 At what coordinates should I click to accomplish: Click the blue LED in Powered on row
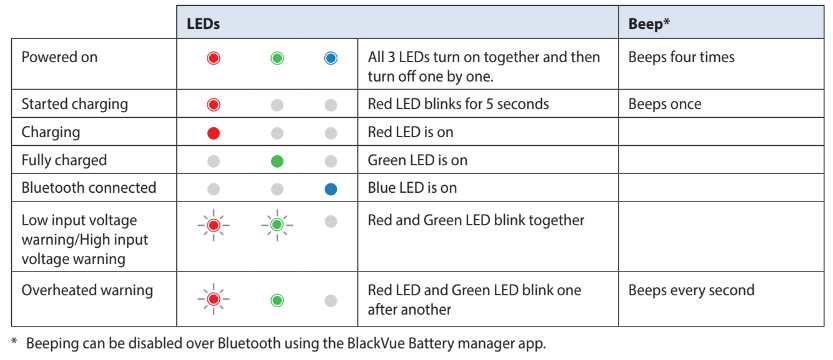[x=330, y=58]
